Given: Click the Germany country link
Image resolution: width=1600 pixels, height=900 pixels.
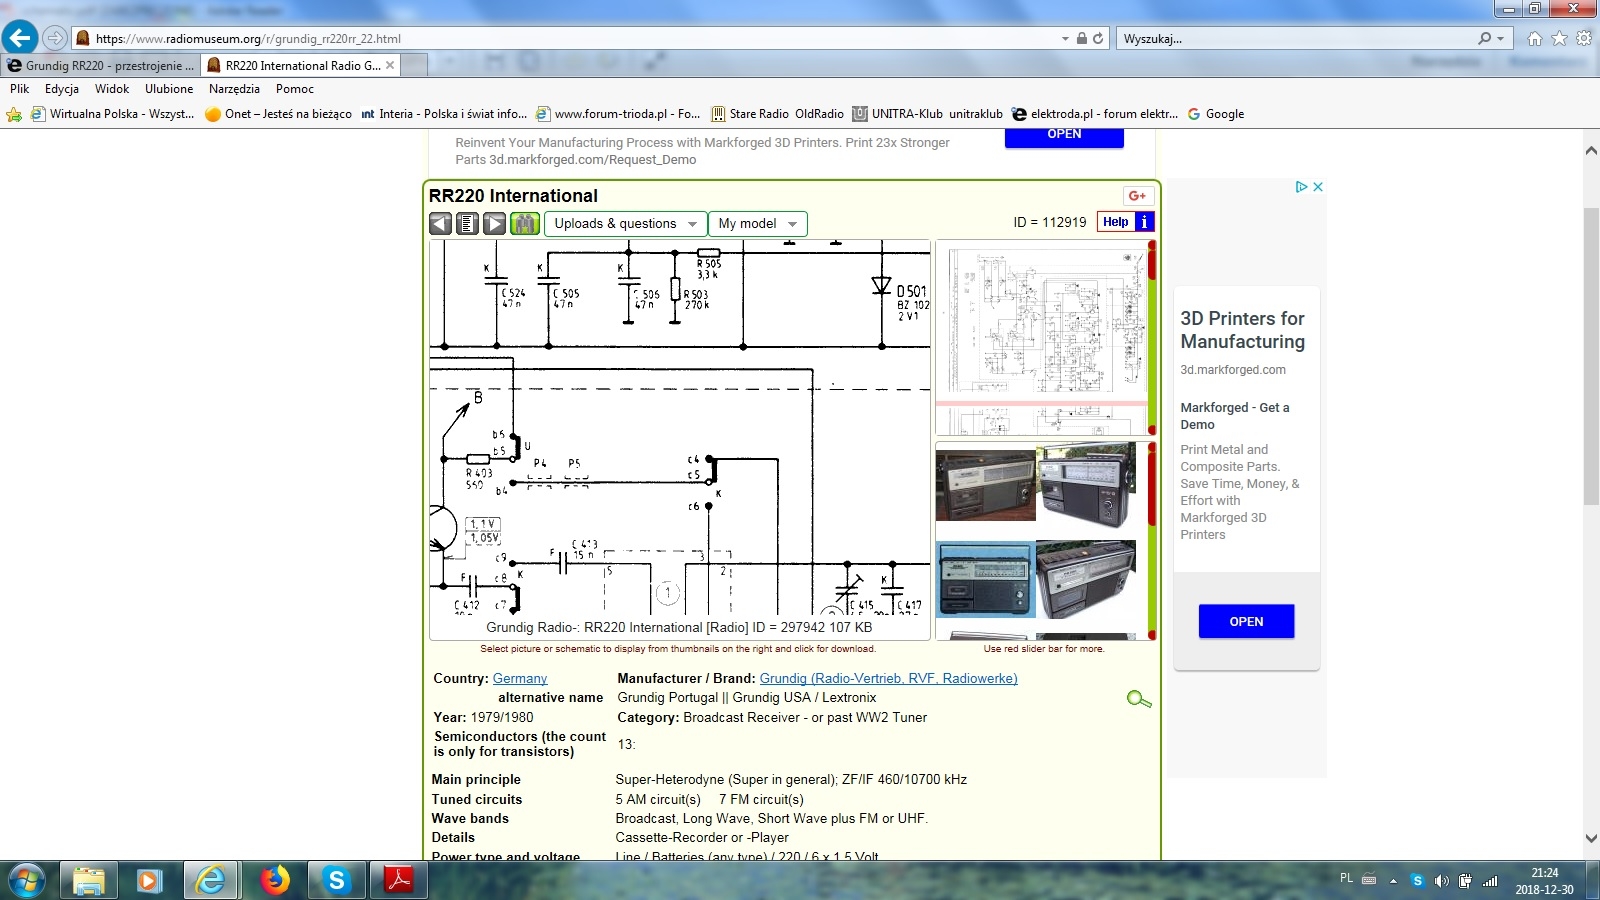Looking at the screenshot, I should 520,678.
